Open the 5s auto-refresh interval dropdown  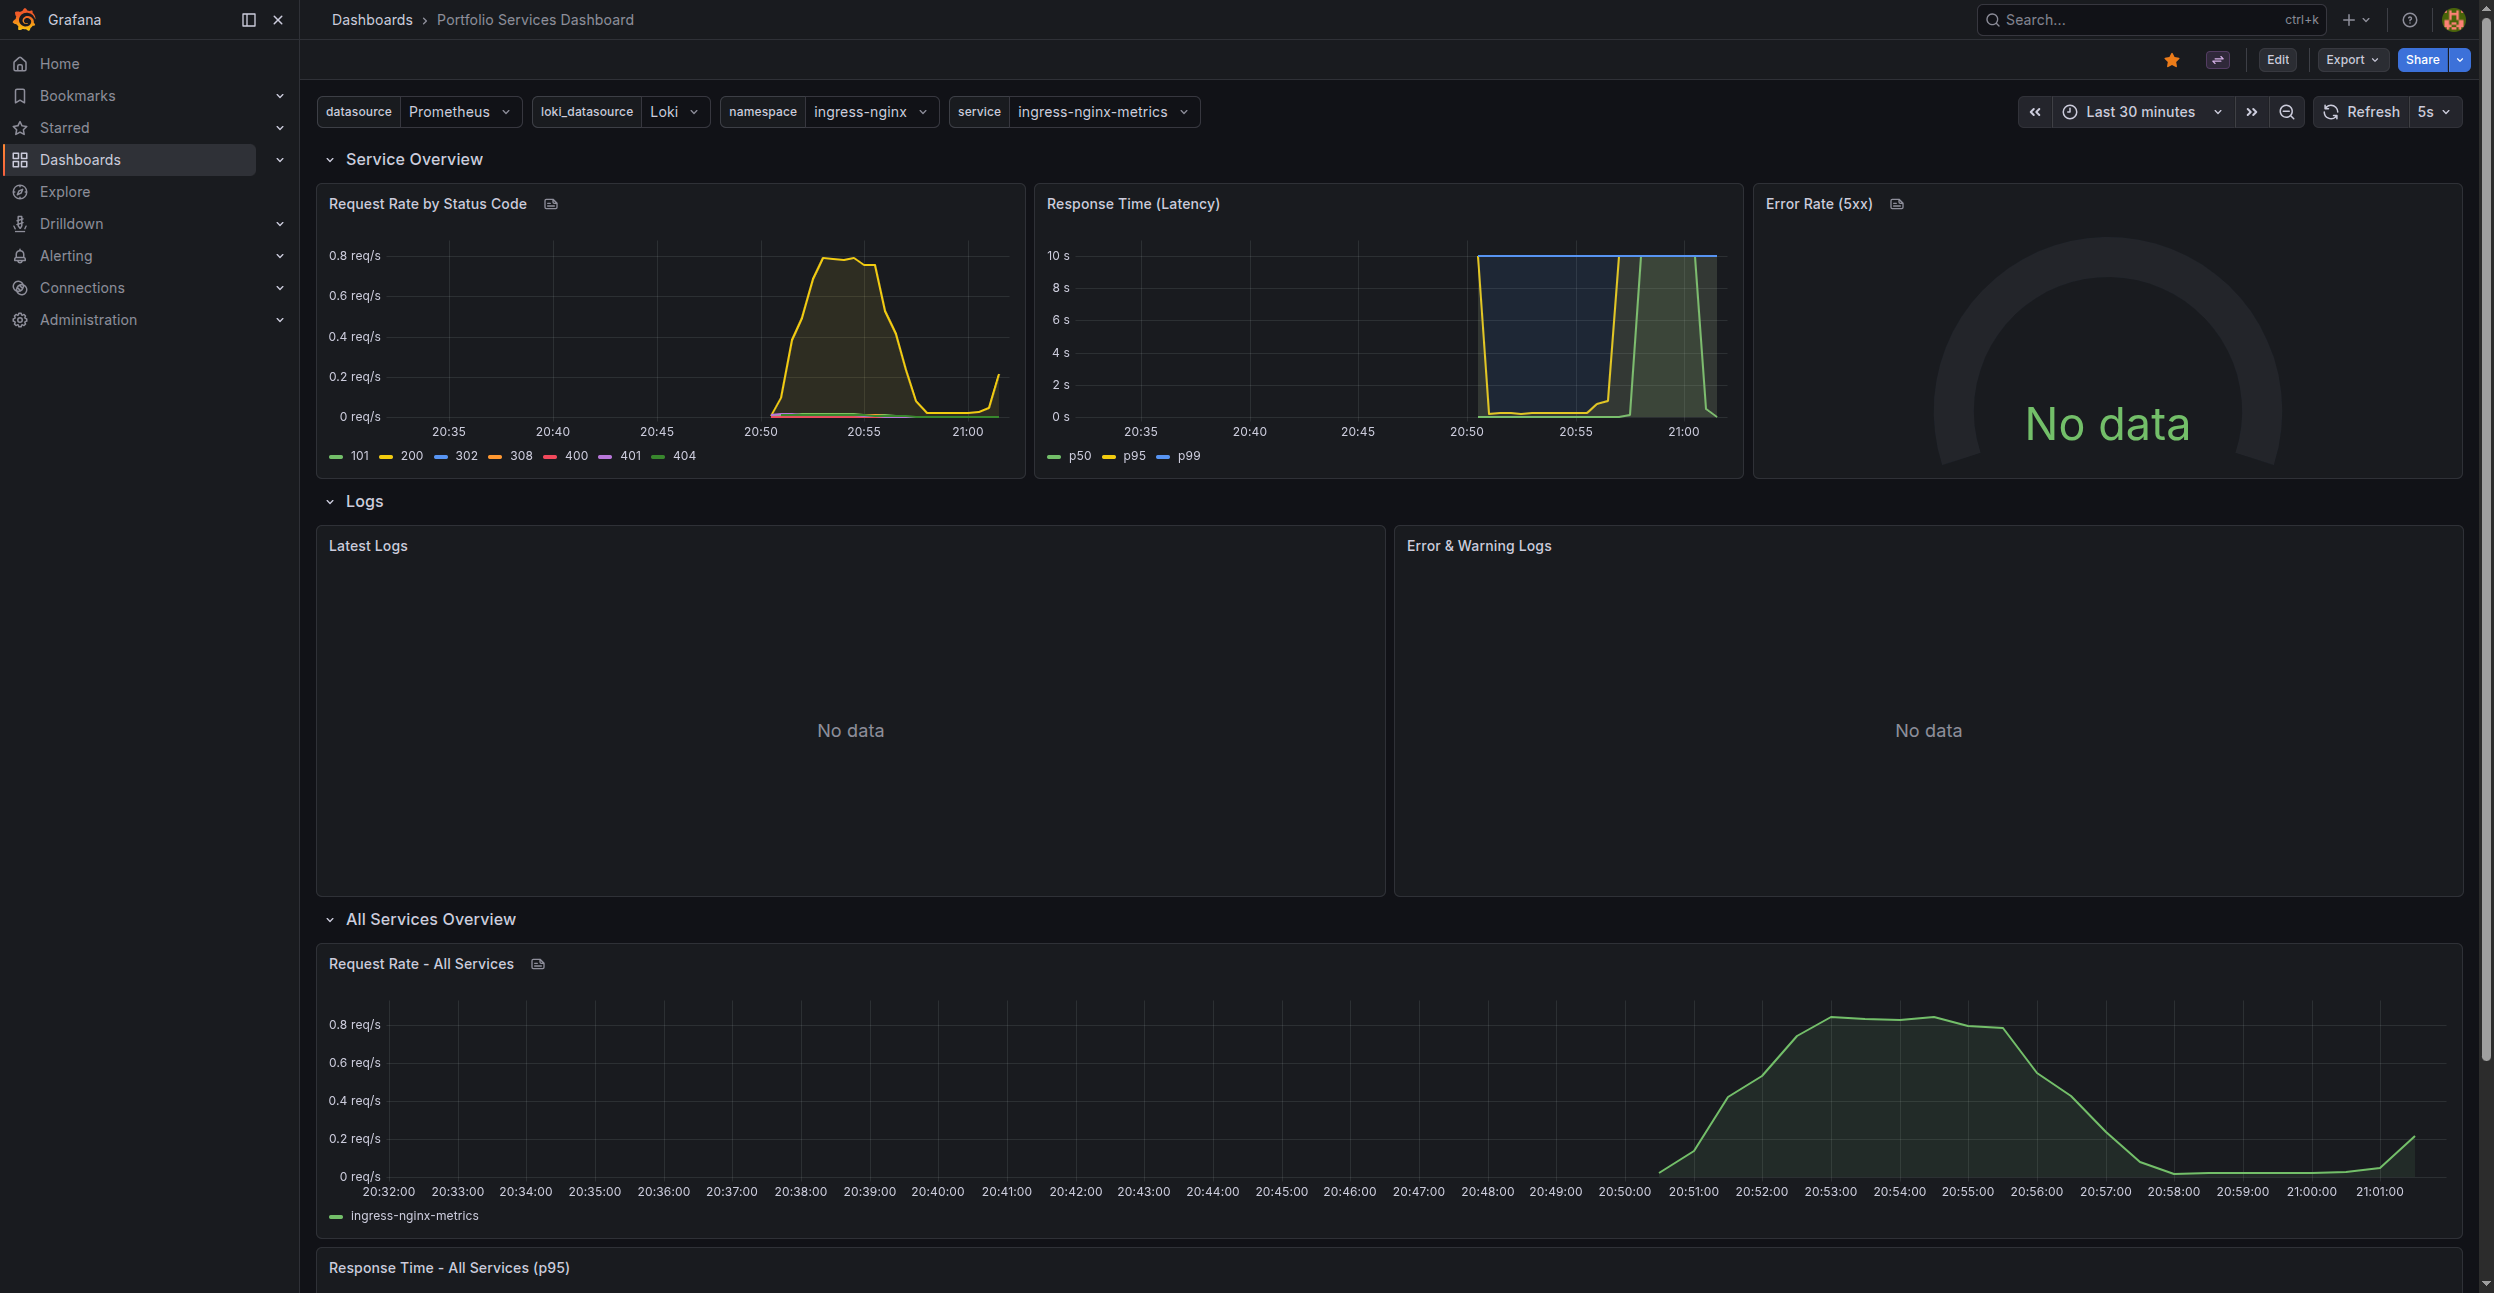tap(2431, 112)
